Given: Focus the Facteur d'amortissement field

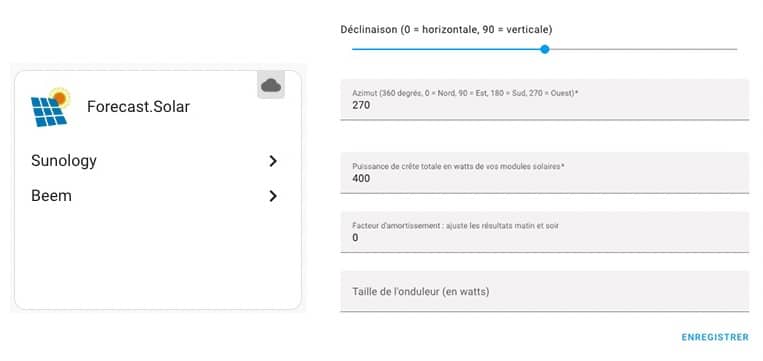Looking at the screenshot, I should (545, 232).
